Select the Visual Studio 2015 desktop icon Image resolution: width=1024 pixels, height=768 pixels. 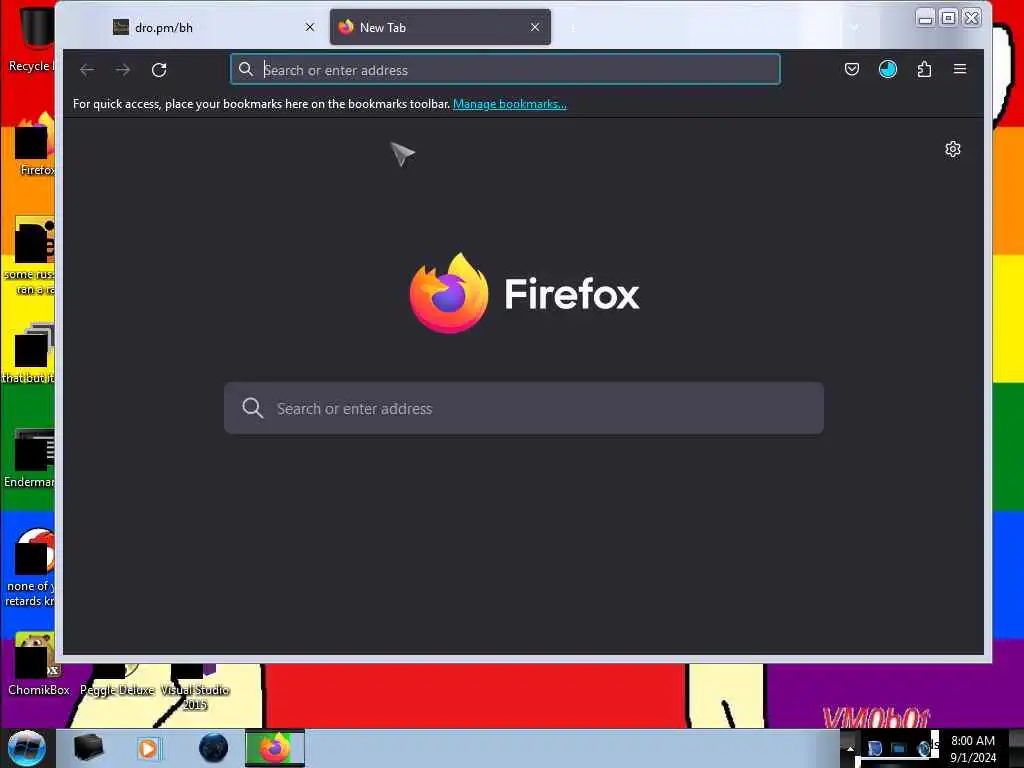pos(194,687)
